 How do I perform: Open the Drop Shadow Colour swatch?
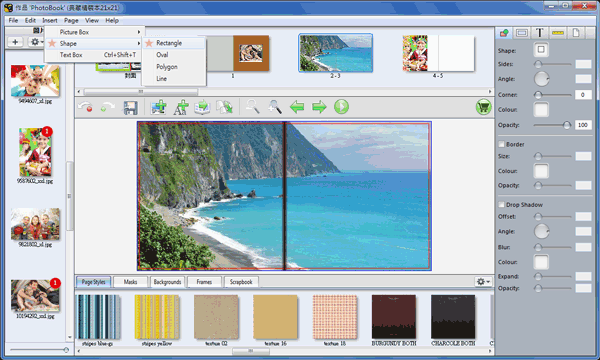pyautogui.click(x=541, y=262)
